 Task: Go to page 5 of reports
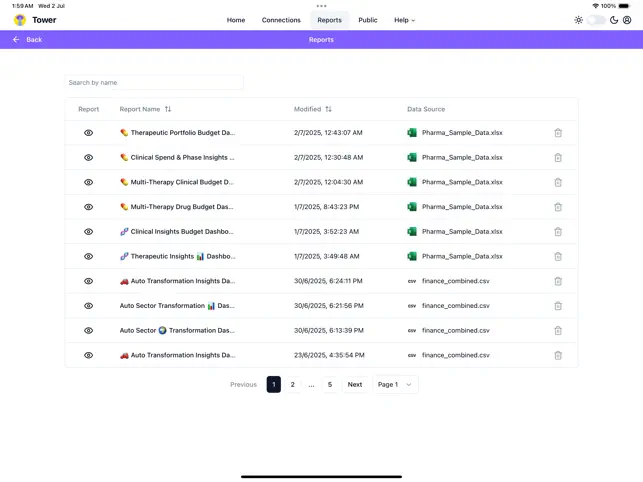[330, 384]
